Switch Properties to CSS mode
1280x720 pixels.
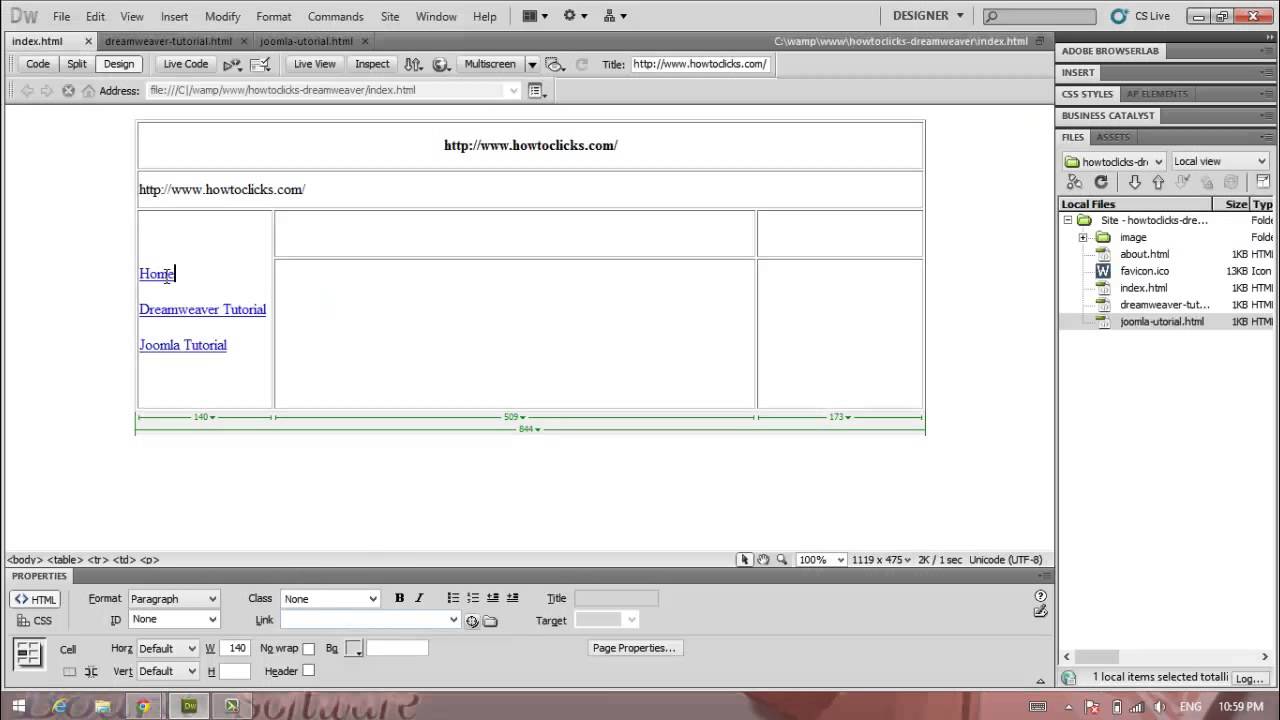coord(35,621)
